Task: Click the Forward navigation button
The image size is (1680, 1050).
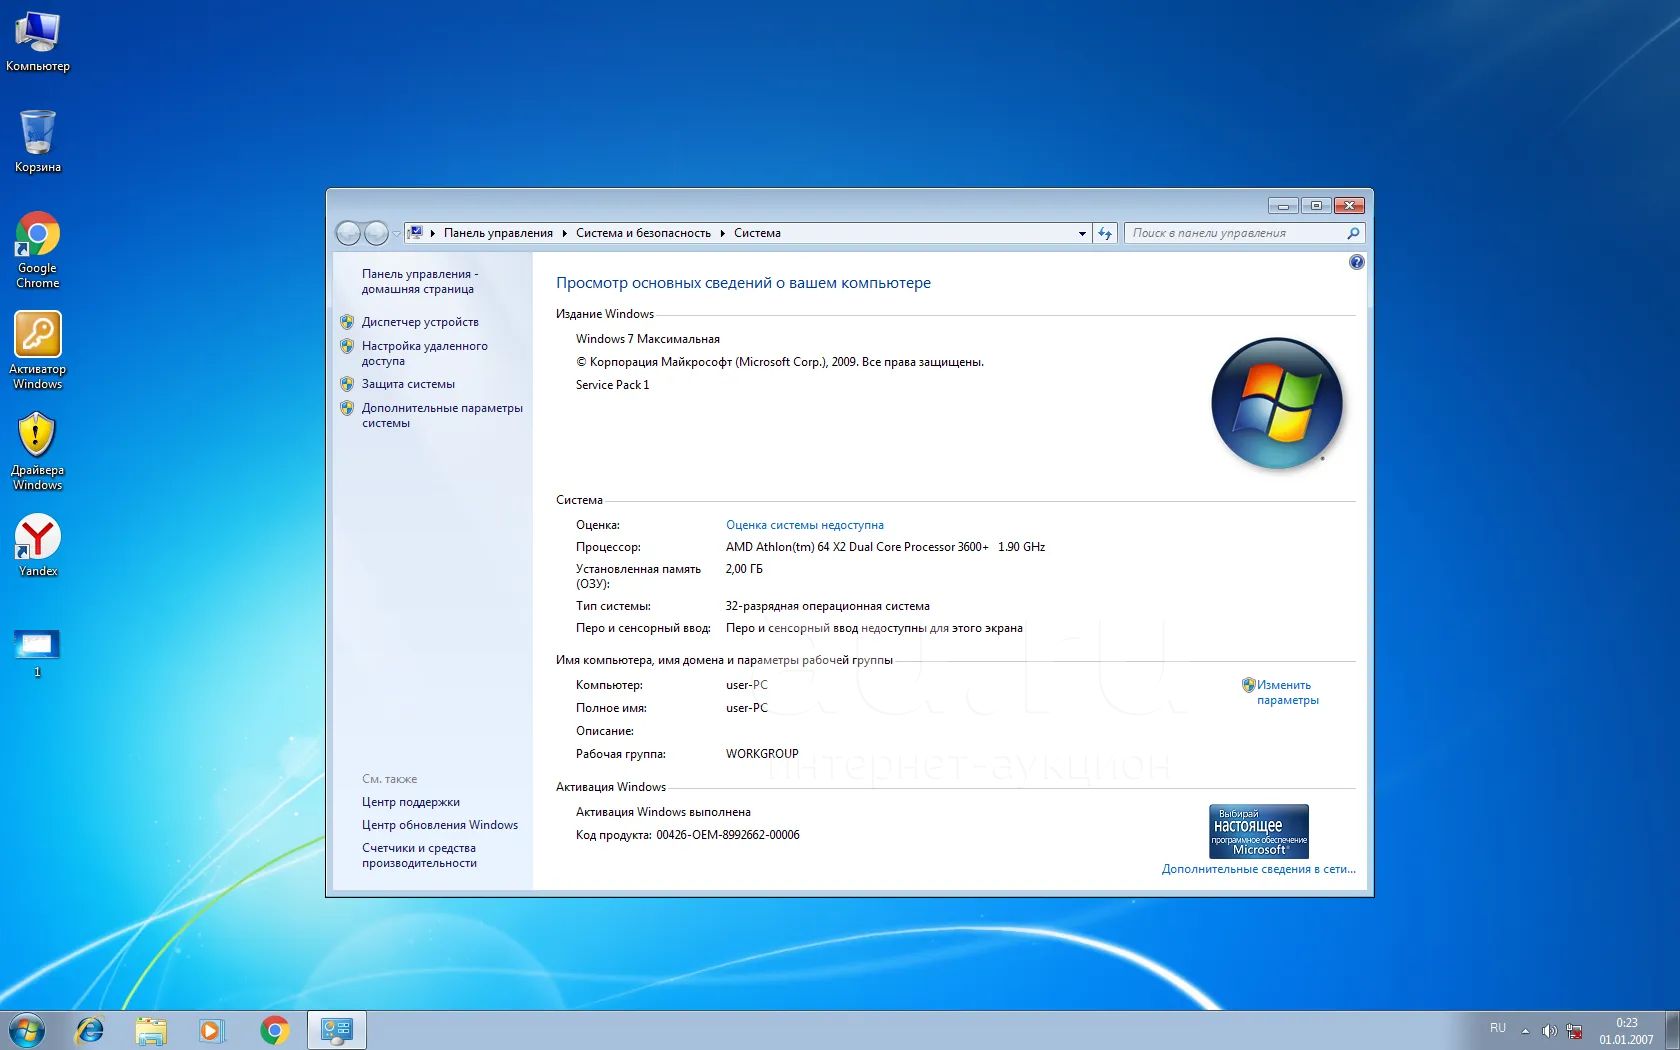Action: (376, 233)
